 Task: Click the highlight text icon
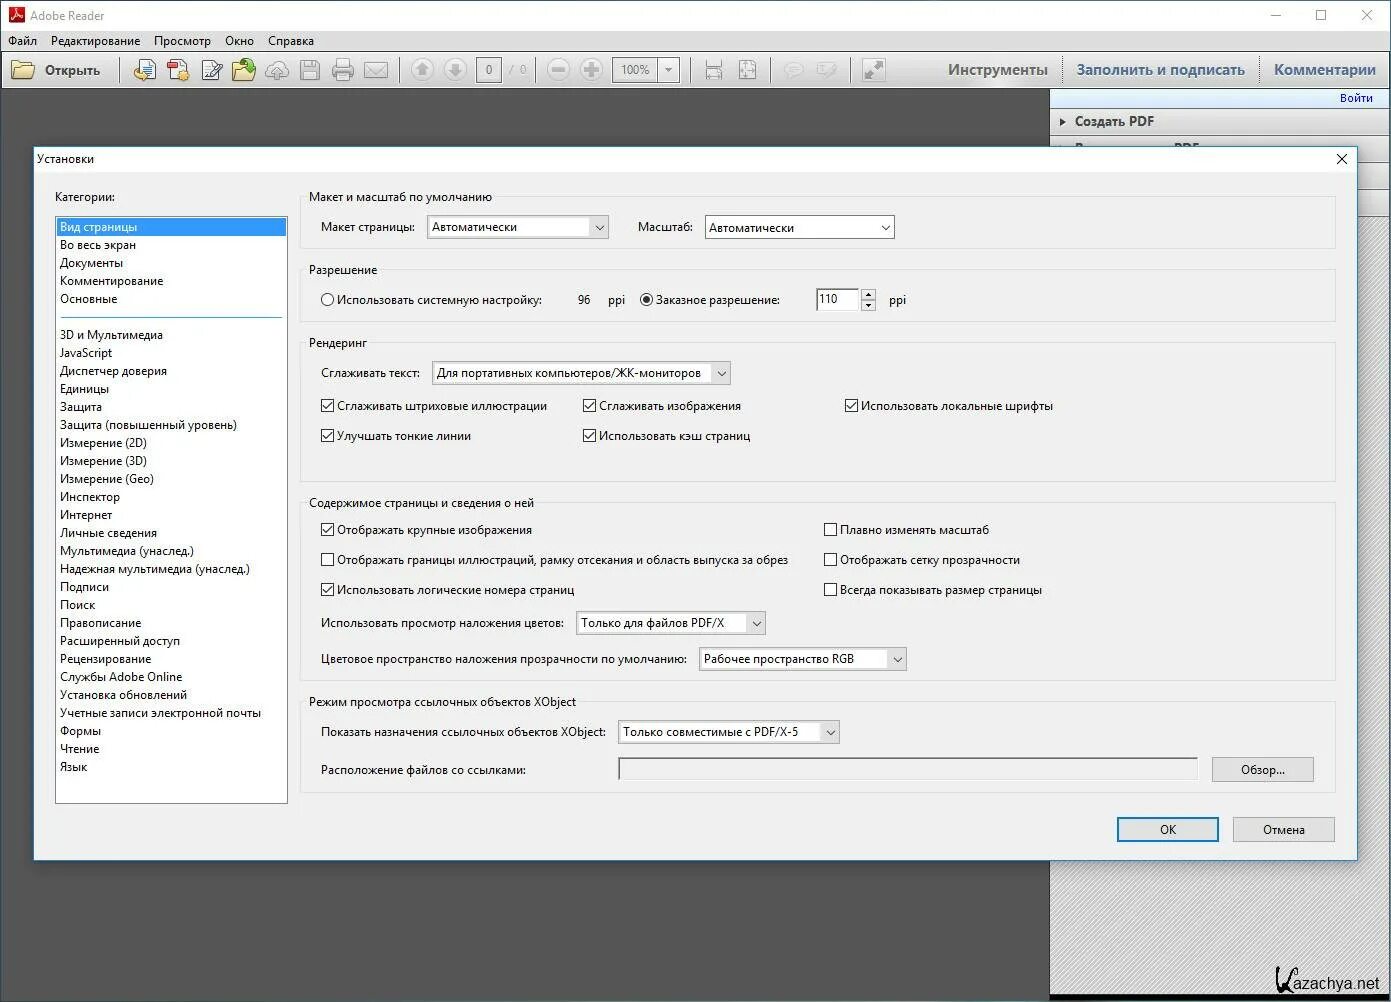pyautogui.click(x=826, y=70)
